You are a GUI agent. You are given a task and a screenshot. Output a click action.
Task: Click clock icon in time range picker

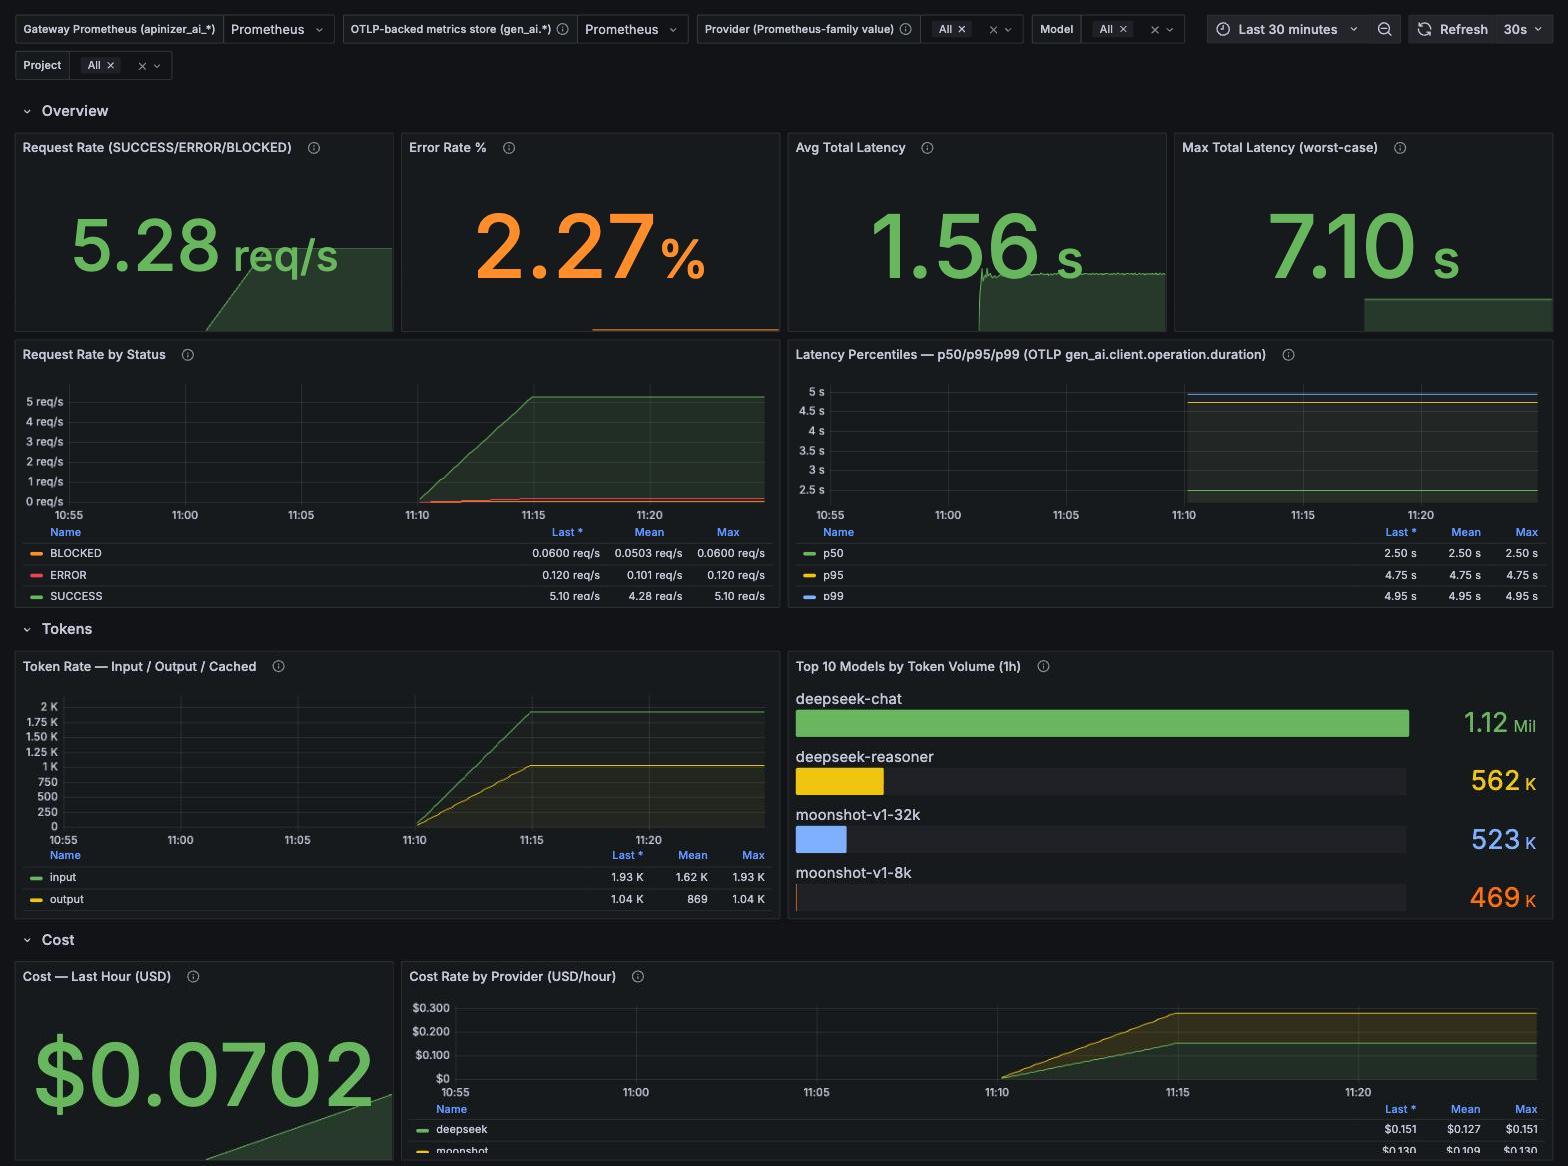(1222, 29)
